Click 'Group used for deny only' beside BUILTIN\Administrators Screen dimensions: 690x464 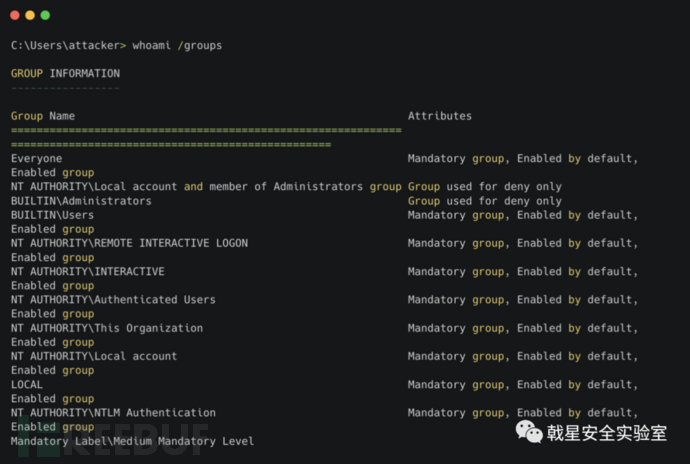(x=484, y=201)
